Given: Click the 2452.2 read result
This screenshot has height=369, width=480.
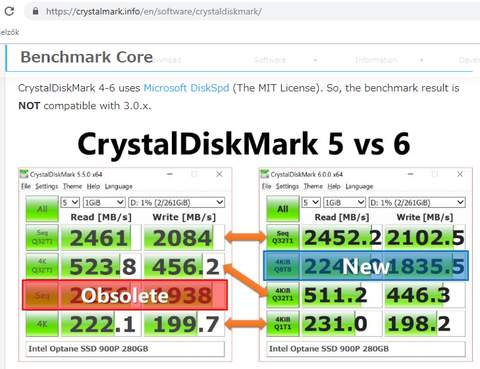Looking at the screenshot, I should click(x=342, y=238).
